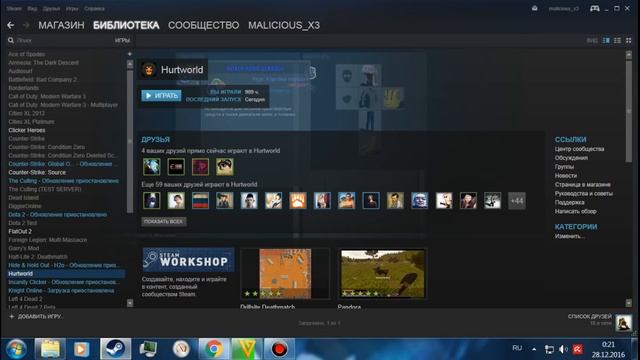
Task: Click ДОБАВИТЬ ИГРУ button
Action: [x=36, y=316]
